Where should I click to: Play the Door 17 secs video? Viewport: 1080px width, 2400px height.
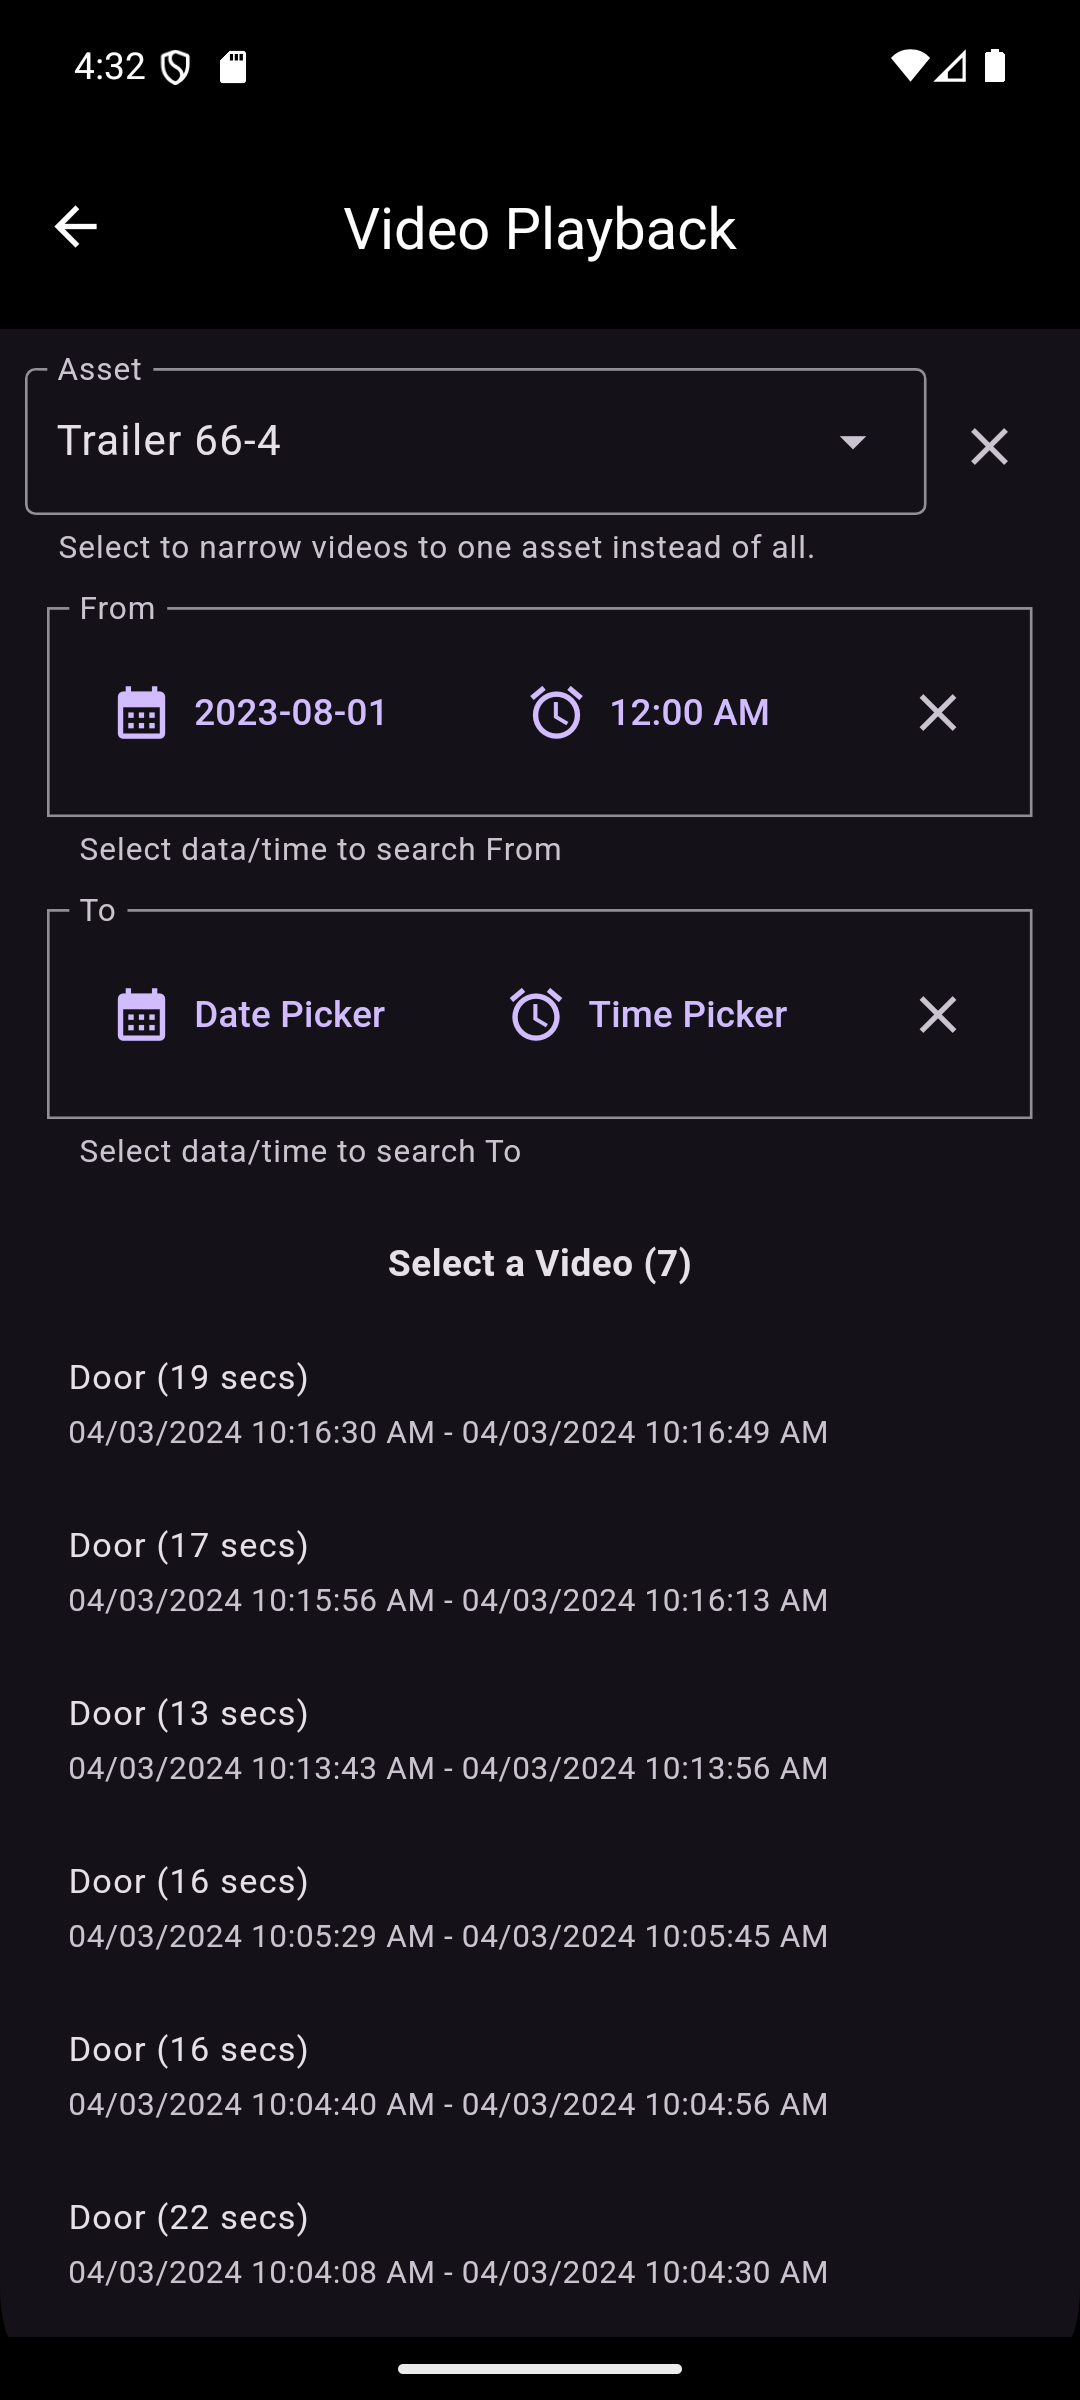click(448, 1572)
